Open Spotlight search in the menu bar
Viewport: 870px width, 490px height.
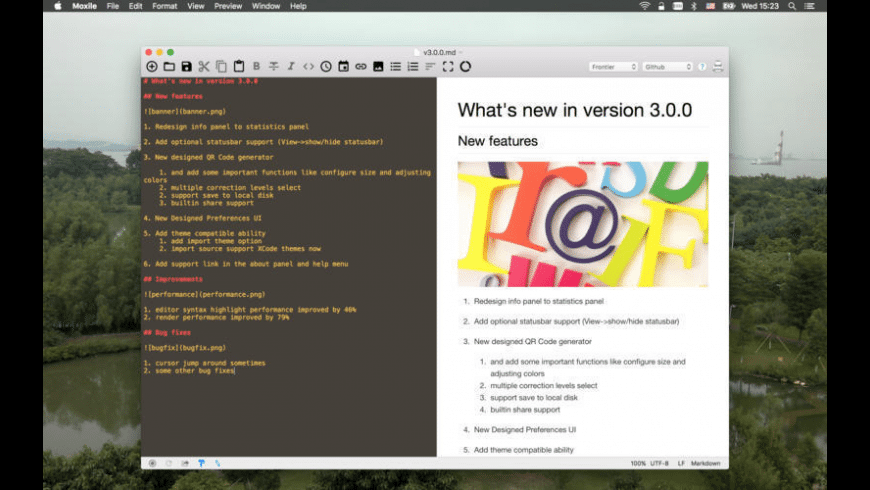(x=792, y=6)
